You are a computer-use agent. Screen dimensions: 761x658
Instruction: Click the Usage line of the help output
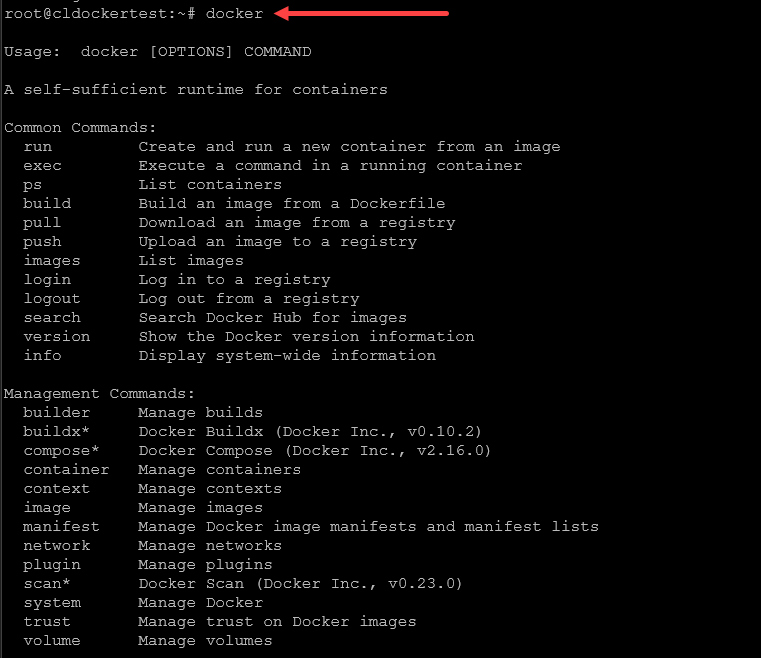tap(158, 51)
